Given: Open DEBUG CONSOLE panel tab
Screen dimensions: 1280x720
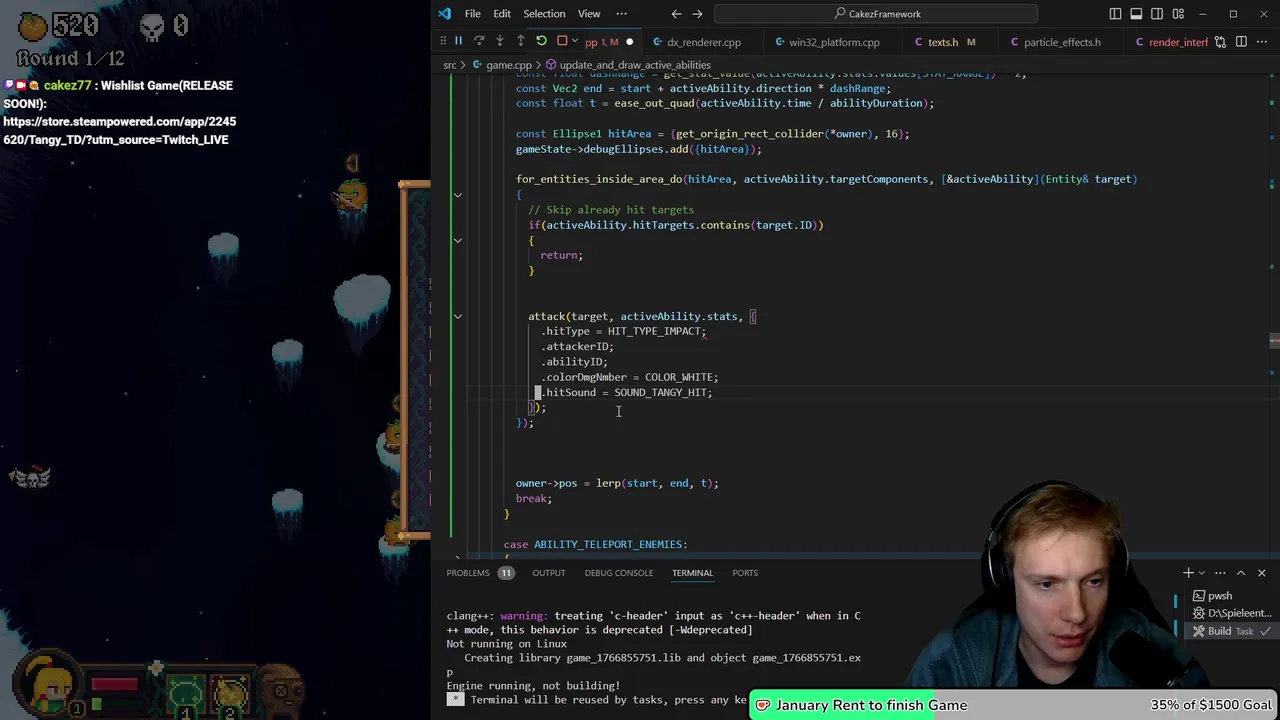Looking at the screenshot, I should [x=618, y=573].
